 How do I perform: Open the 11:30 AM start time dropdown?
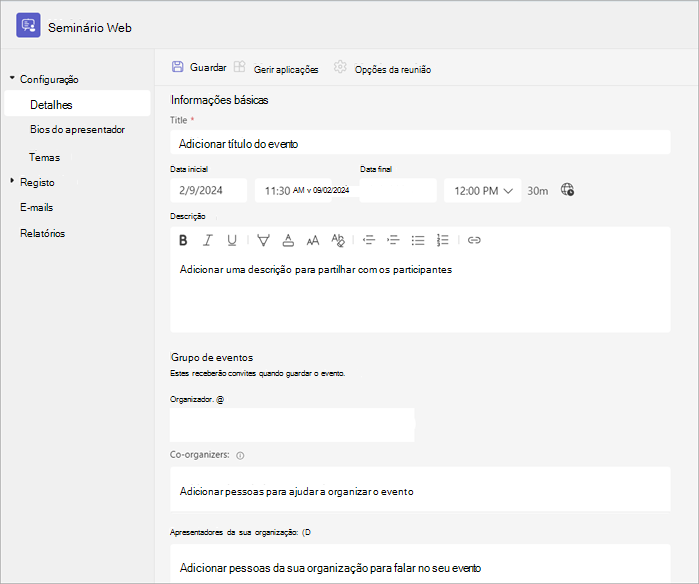tap(293, 190)
